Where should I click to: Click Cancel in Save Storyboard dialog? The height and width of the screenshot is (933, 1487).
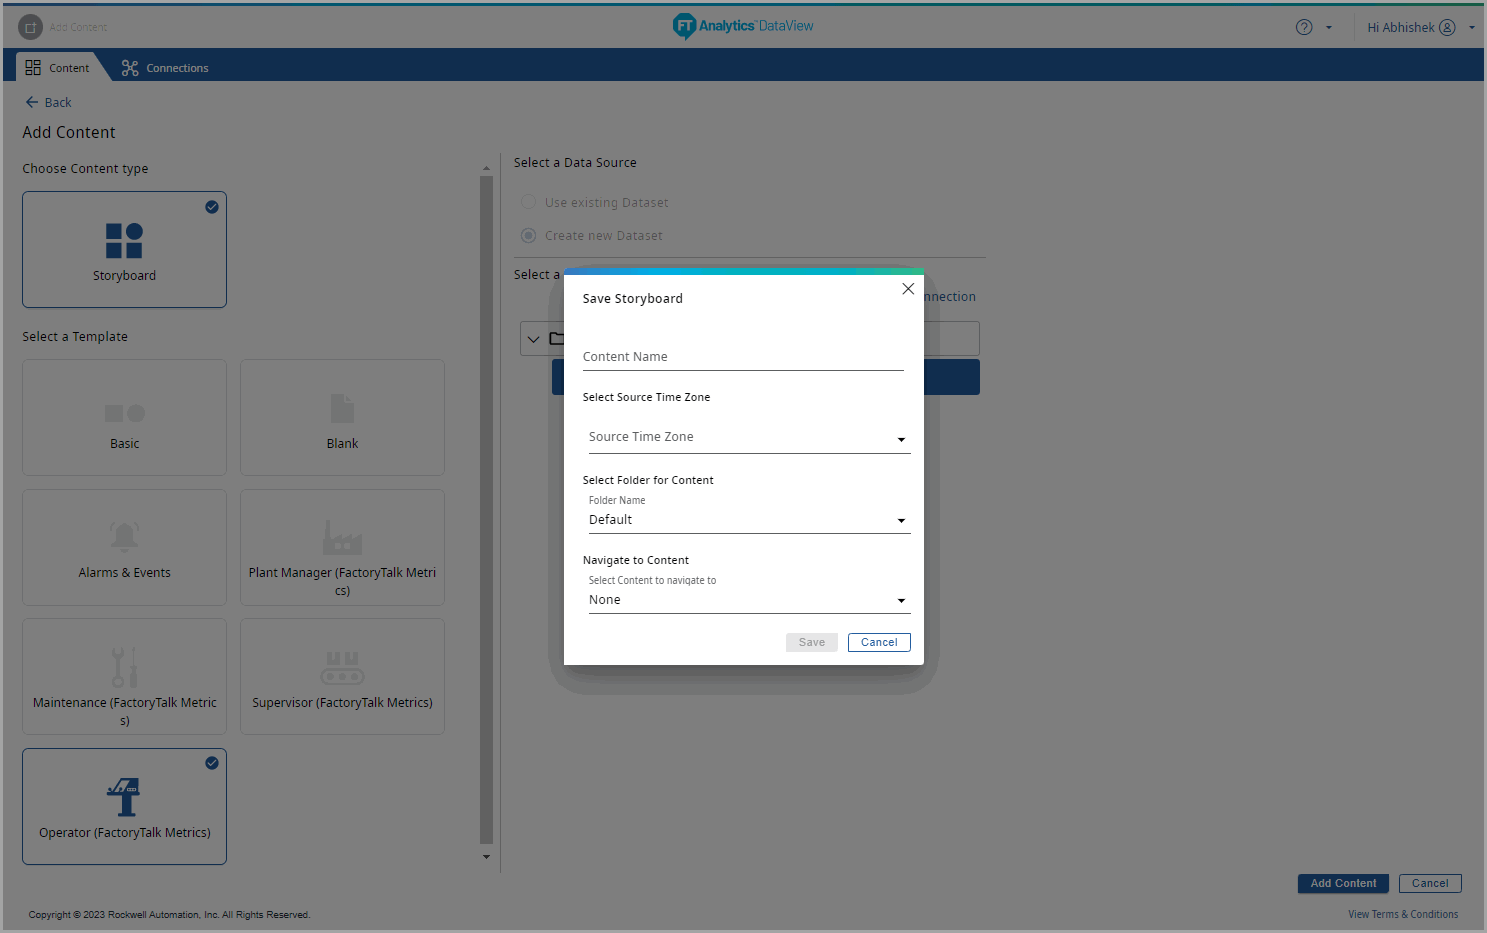879,642
